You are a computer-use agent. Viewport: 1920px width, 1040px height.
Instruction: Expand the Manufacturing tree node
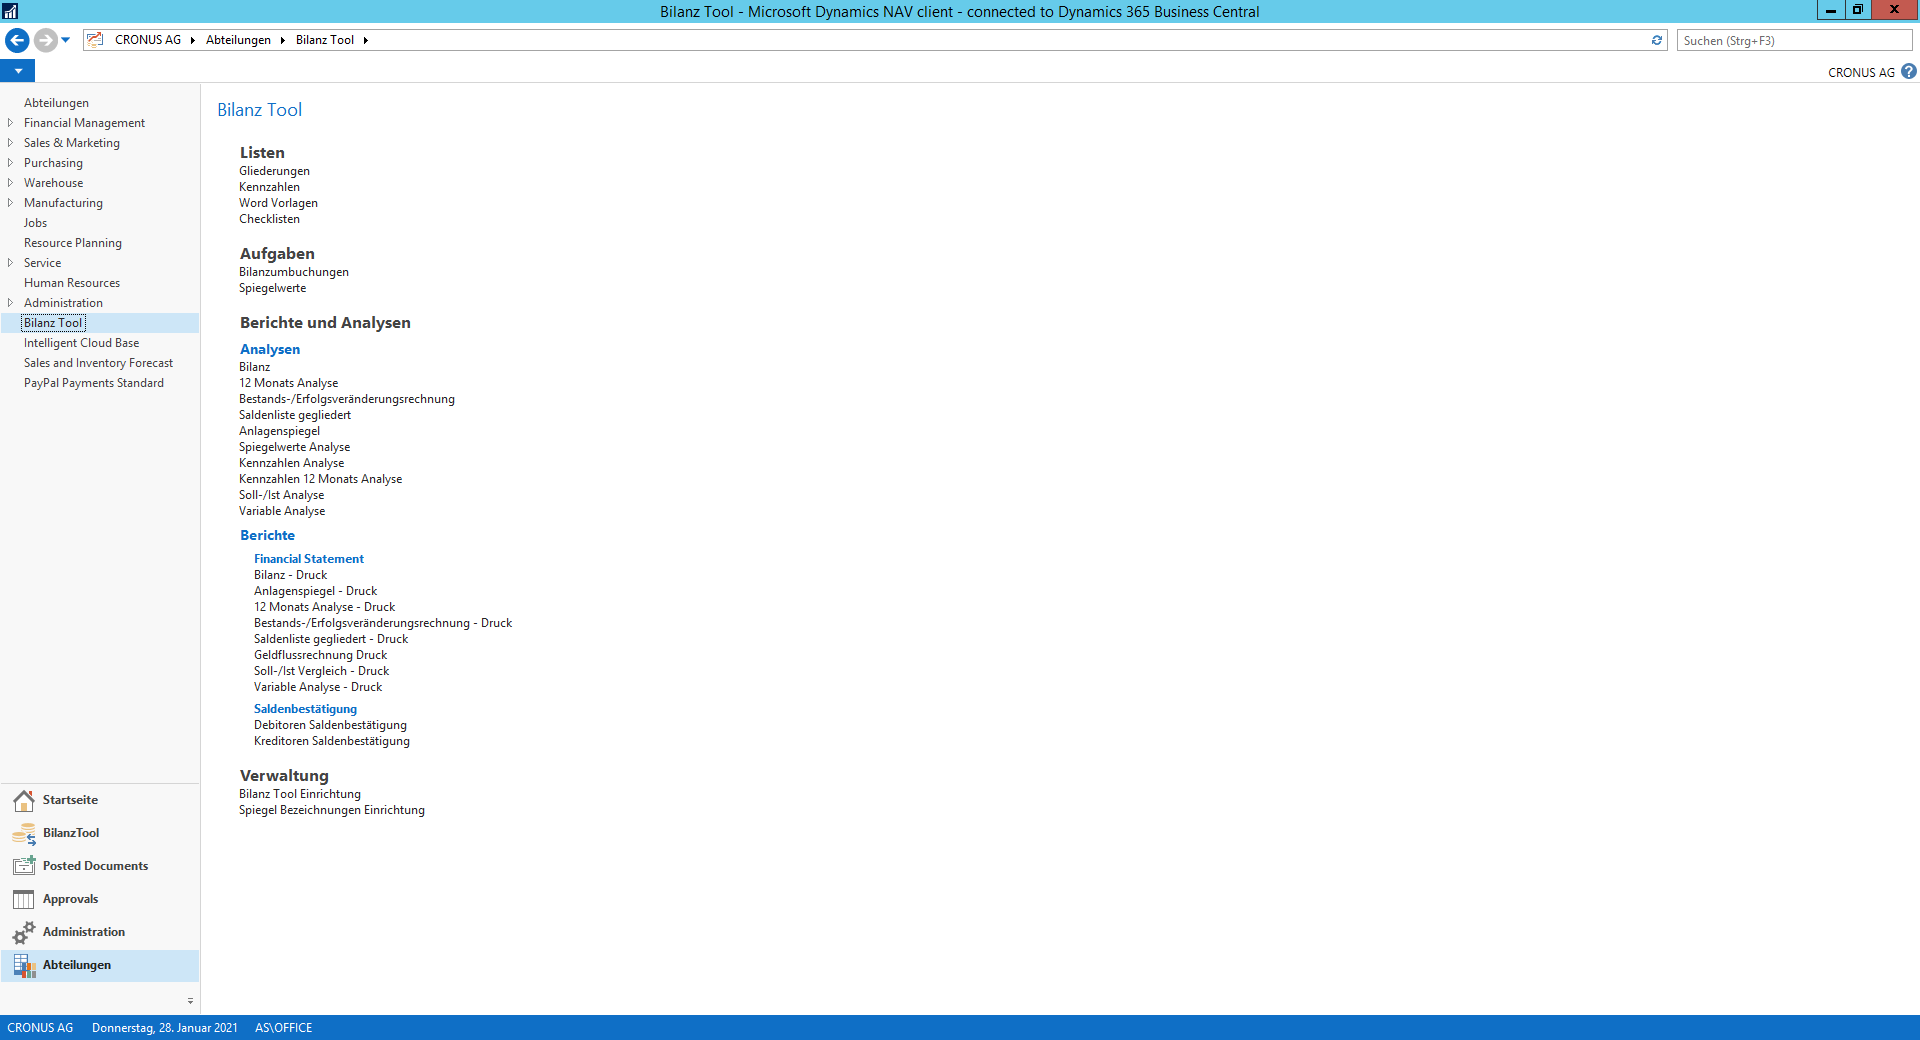tap(10, 203)
